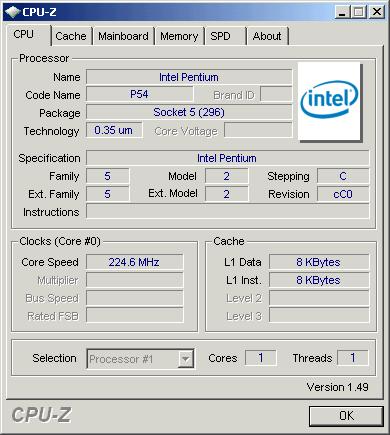The image size is (390, 435).
Task: Open the About tab
Action: (x=267, y=36)
